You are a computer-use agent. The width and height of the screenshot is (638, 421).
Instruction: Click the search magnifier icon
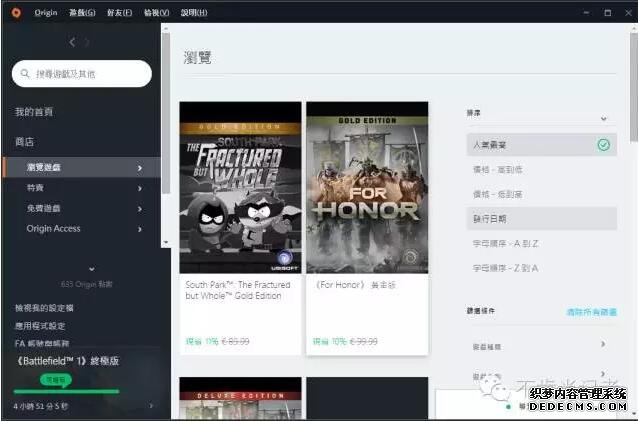(25, 74)
